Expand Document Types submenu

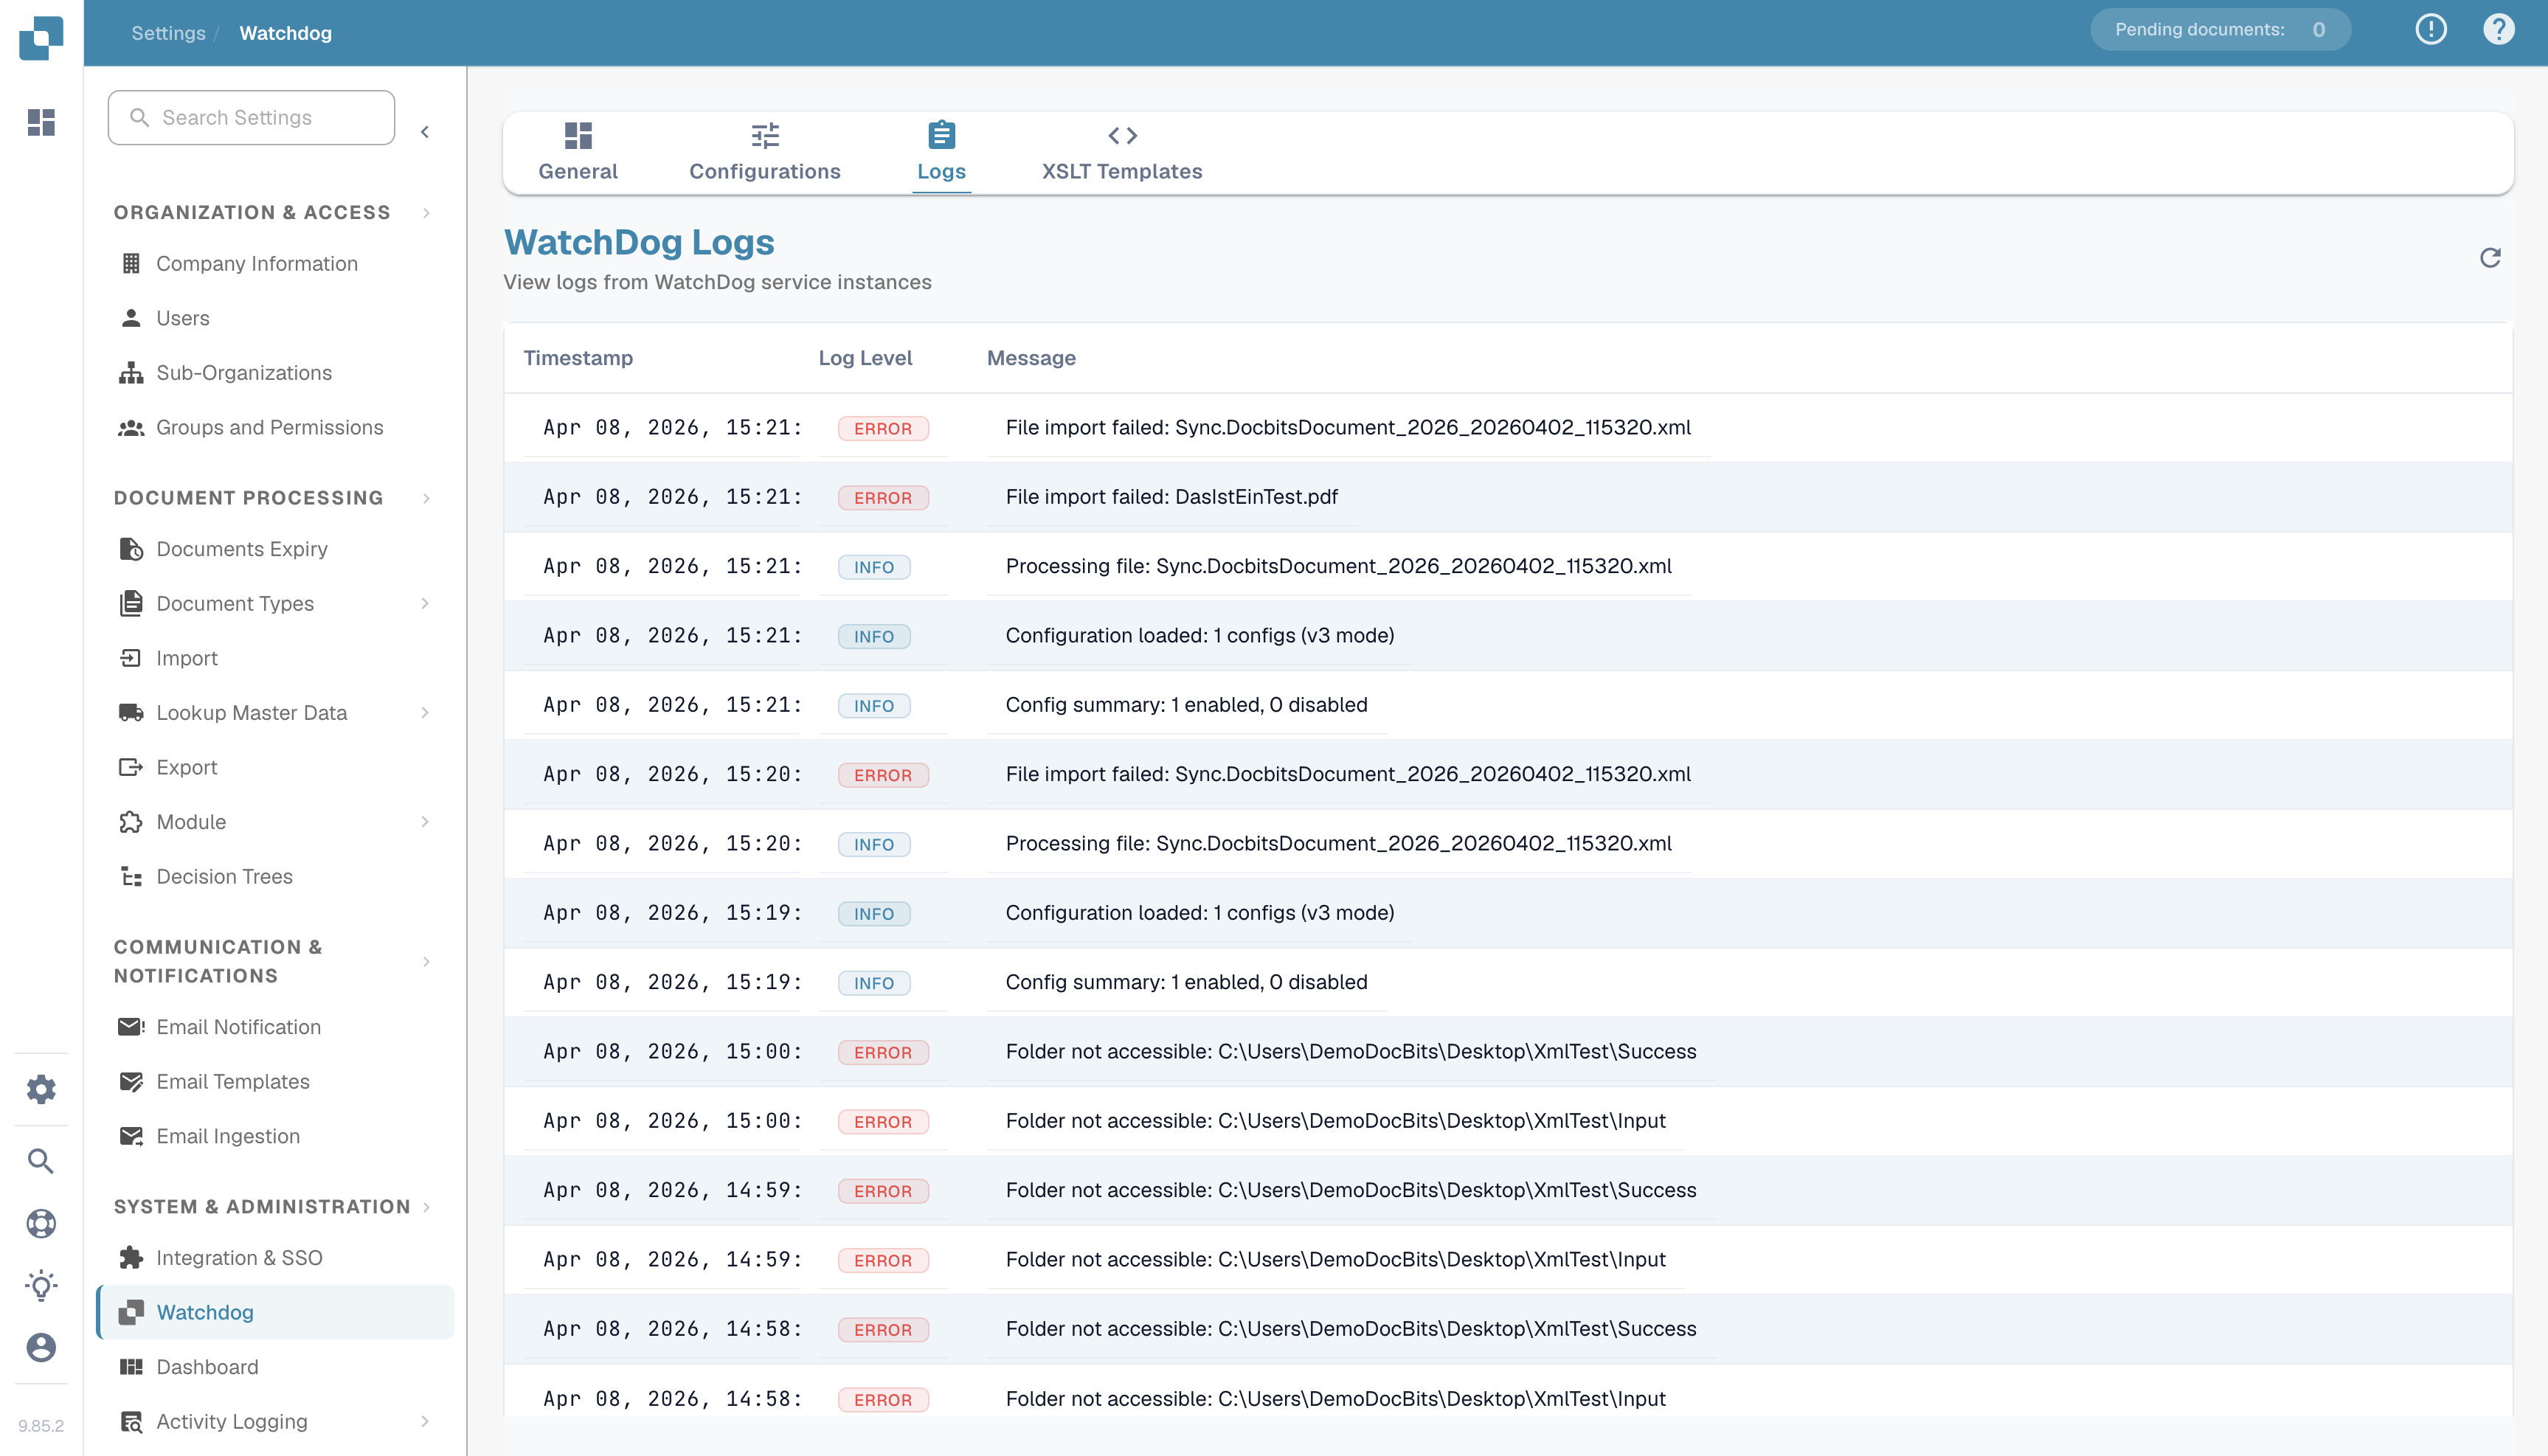(x=425, y=603)
